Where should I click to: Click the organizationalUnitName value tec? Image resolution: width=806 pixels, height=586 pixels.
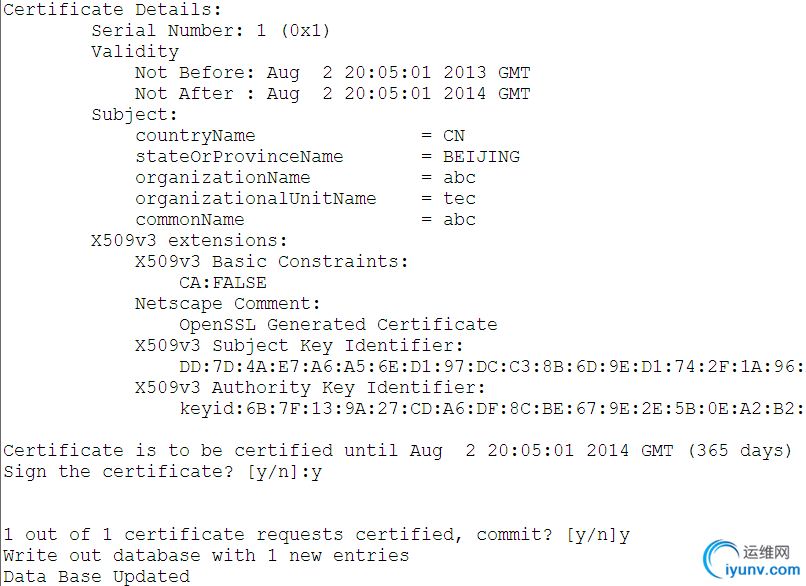point(460,199)
